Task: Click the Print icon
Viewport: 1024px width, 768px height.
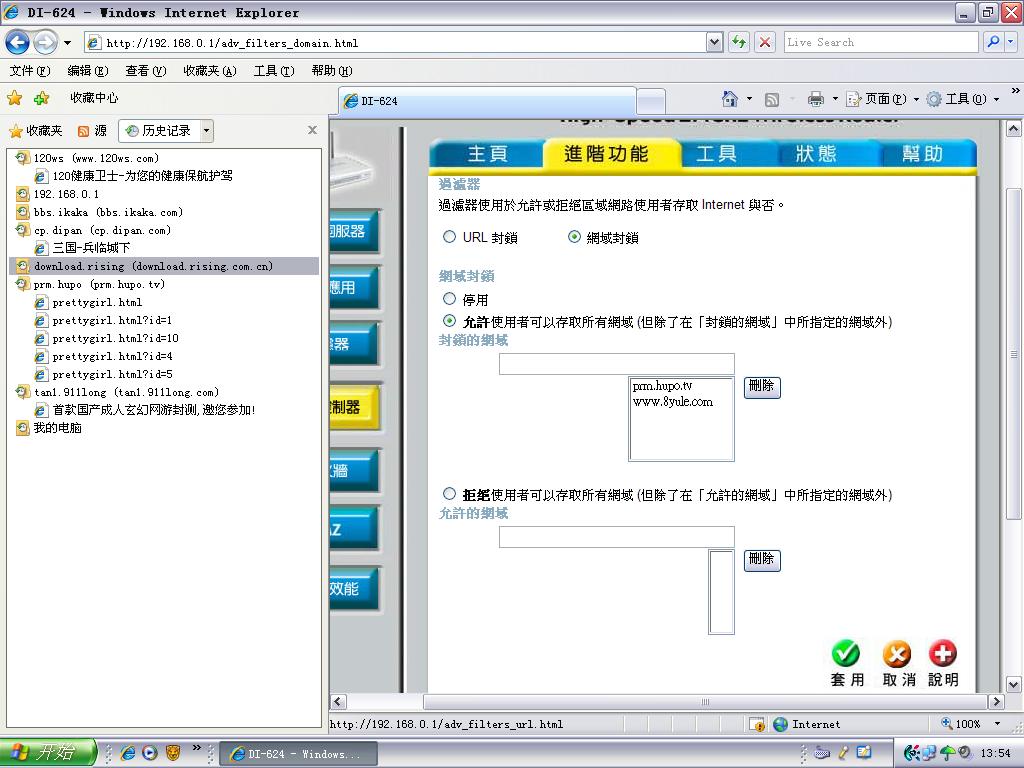Action: (x=815, y=99)
